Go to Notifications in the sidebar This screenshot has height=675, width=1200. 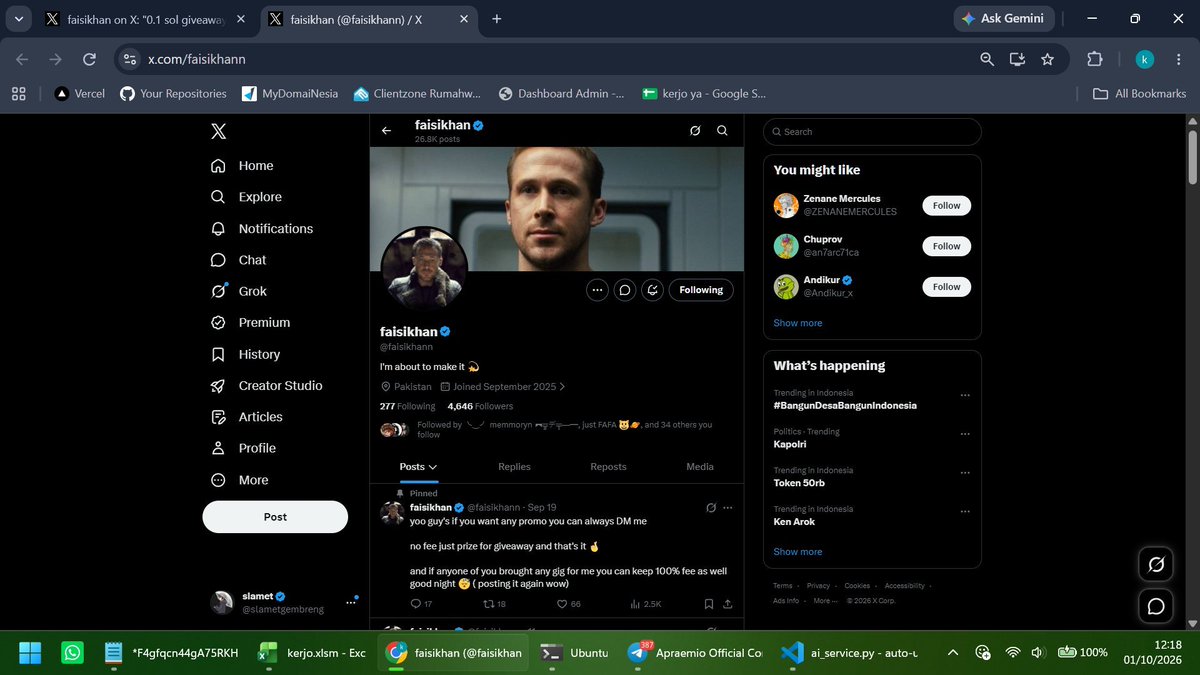(x=262, y=229)
